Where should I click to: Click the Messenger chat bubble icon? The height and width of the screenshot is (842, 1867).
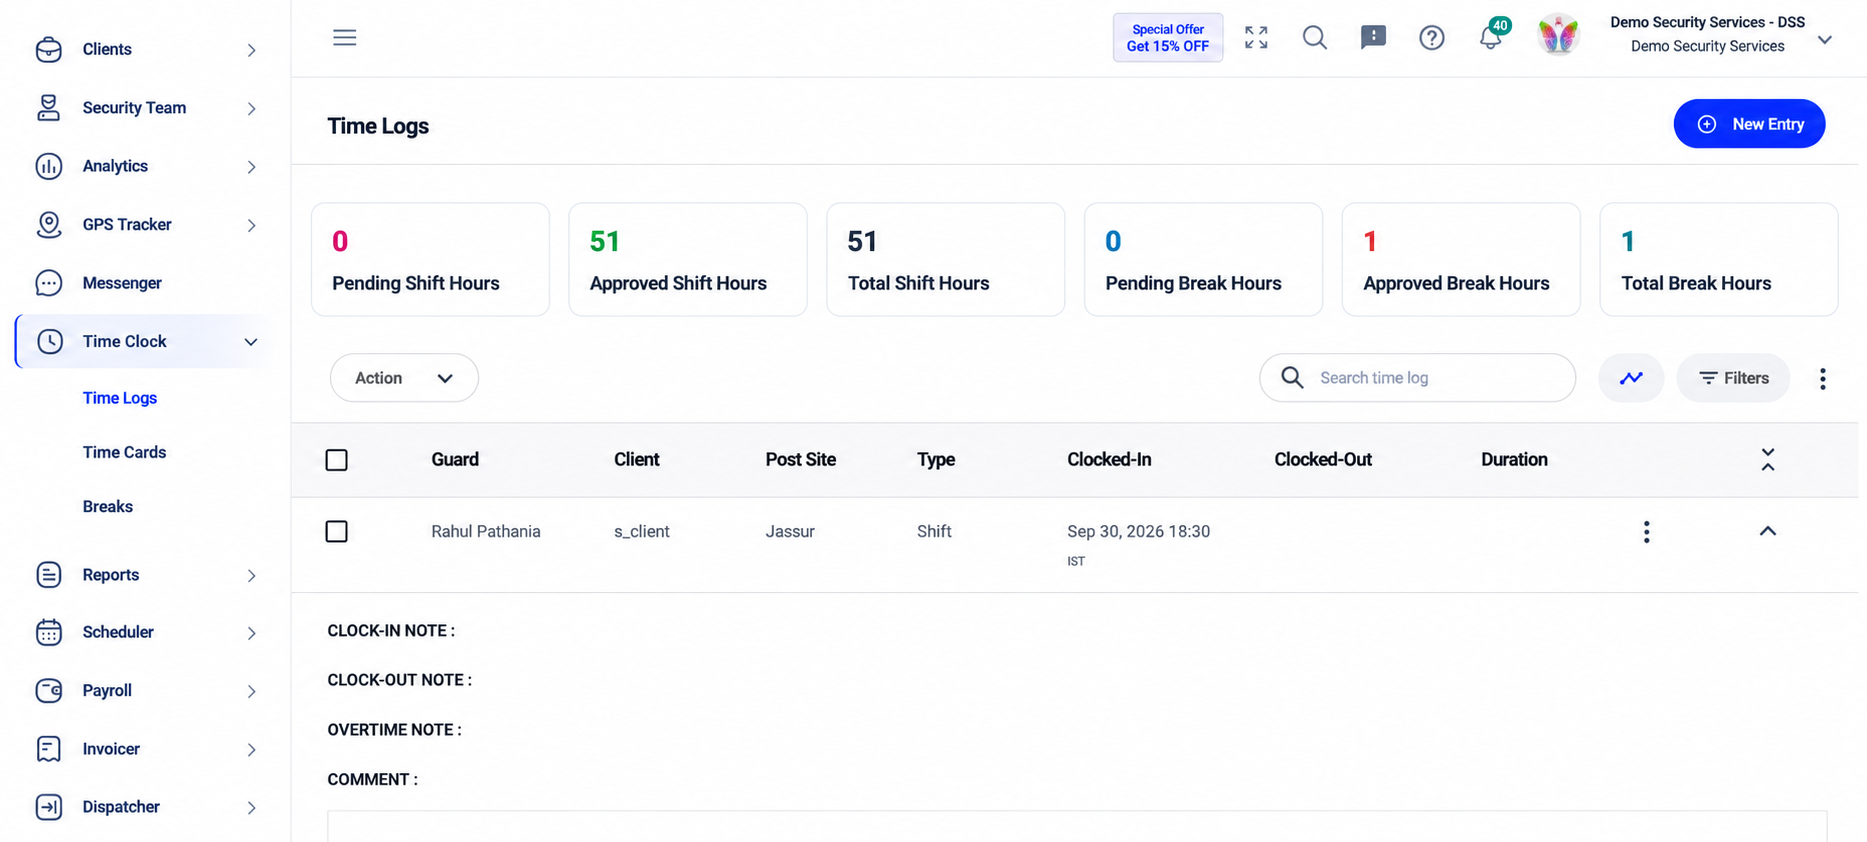48,283
